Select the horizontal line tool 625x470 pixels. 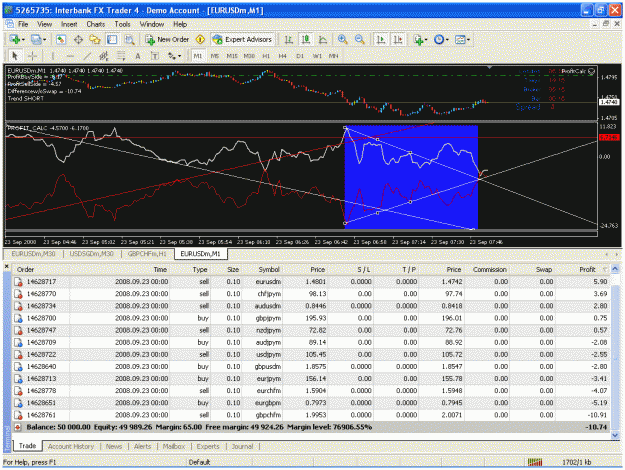pyautogui.click(x=70, y=56)
